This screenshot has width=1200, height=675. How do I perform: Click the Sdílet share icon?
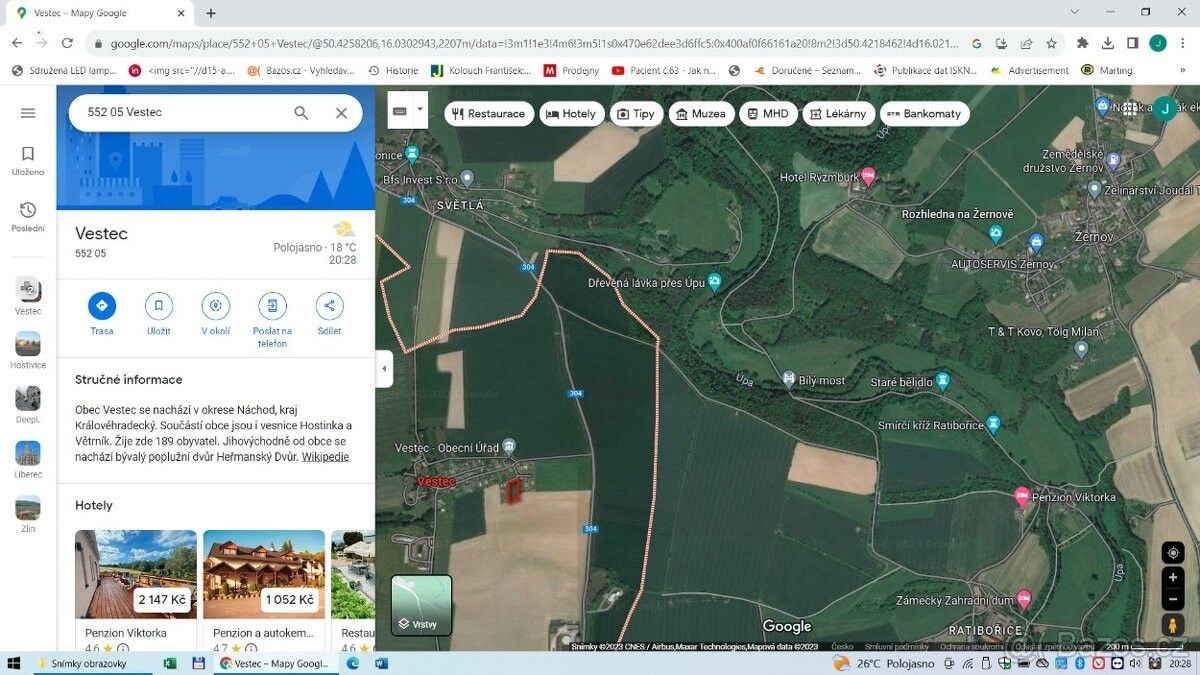pos(329,306)
